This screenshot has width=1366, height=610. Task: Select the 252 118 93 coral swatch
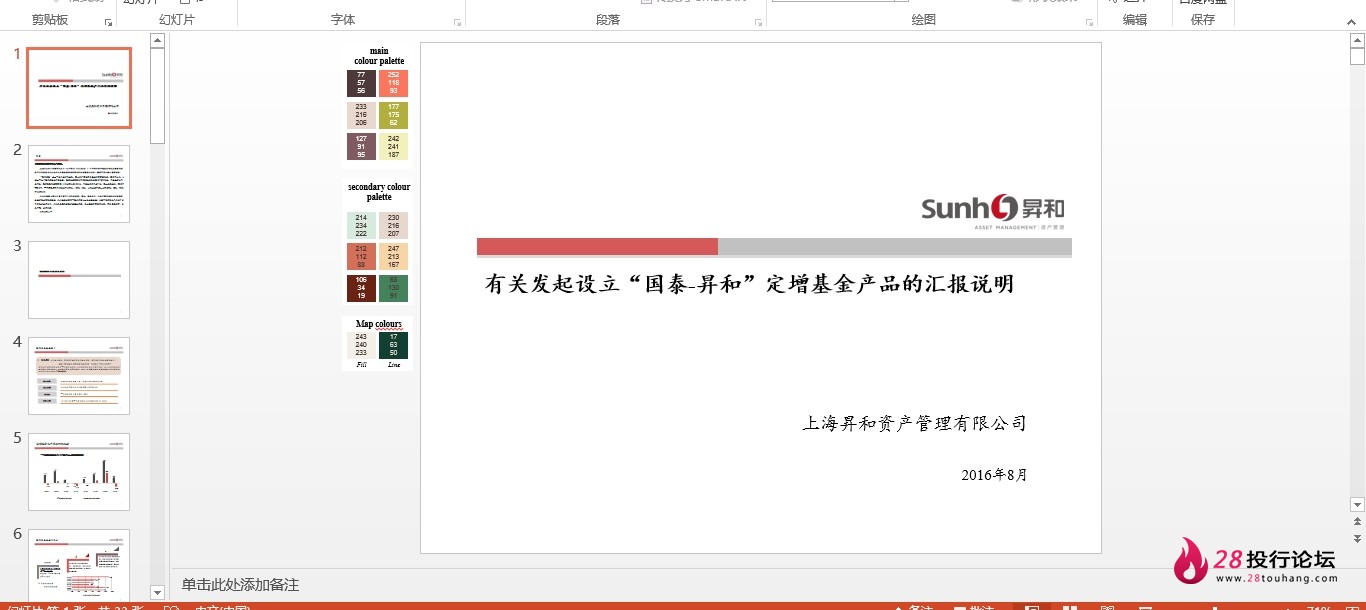coord(393,83)
